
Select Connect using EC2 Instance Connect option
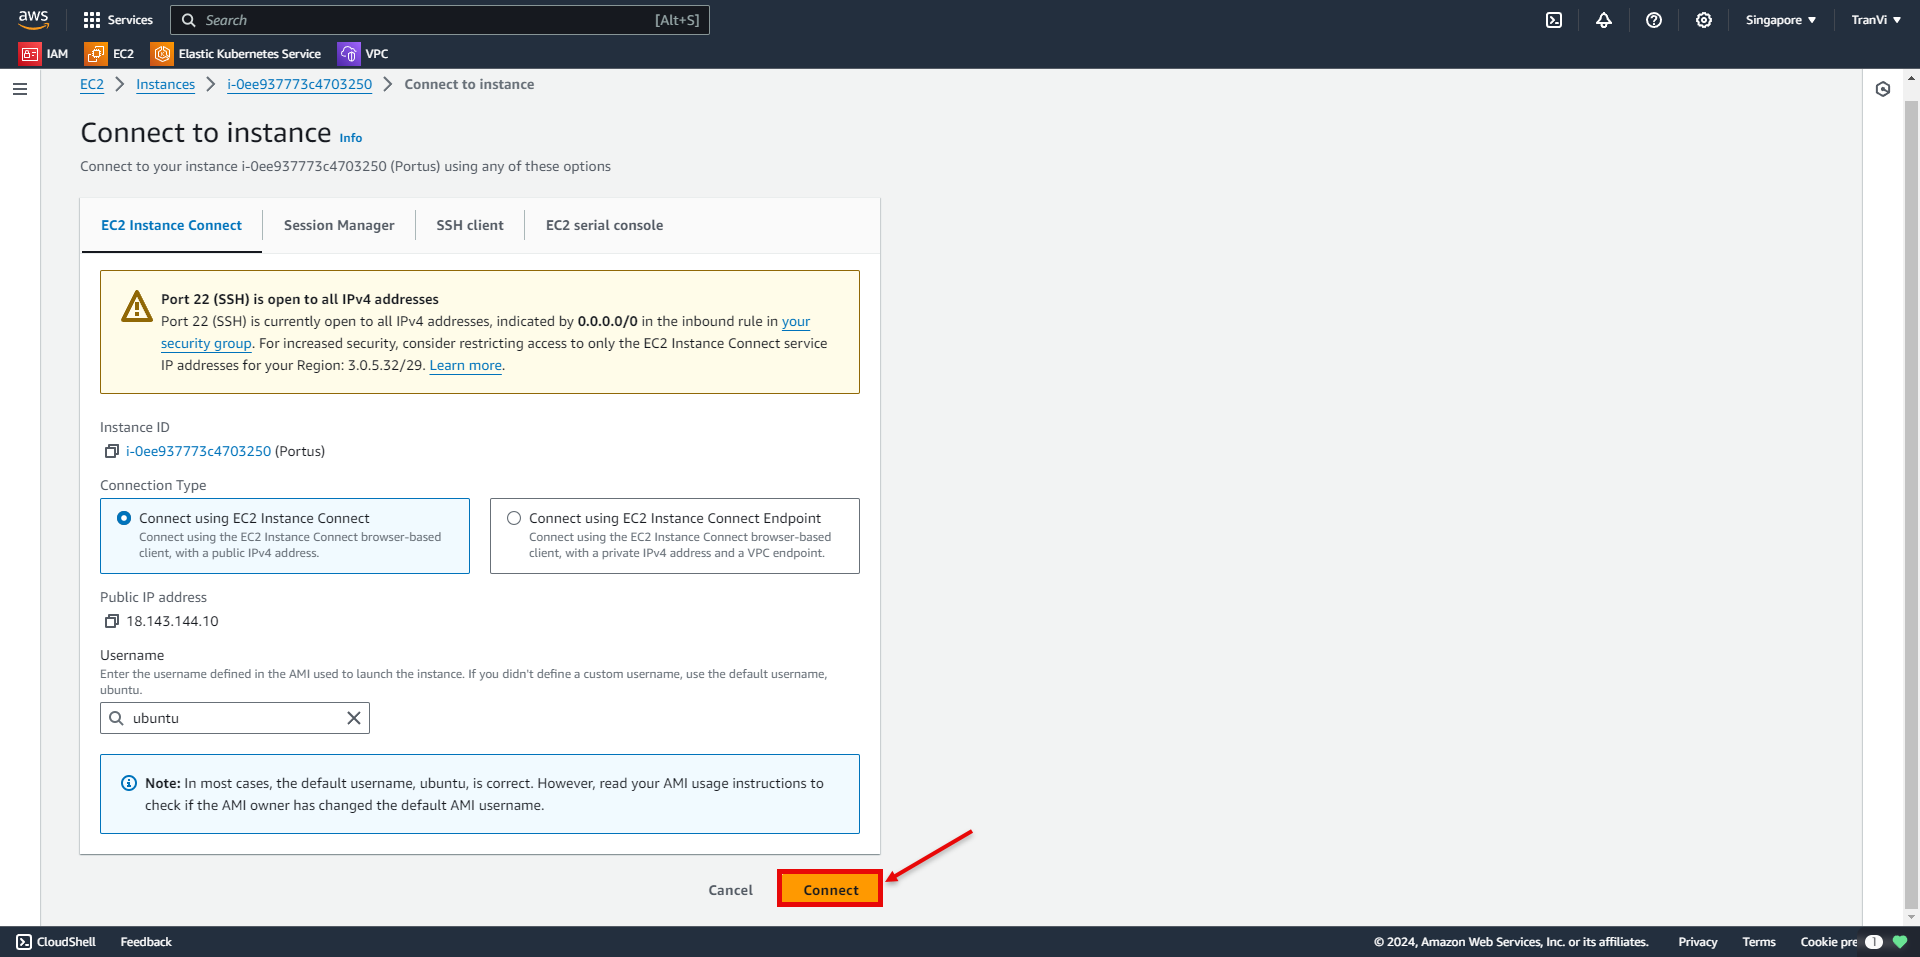coord(125,518)
